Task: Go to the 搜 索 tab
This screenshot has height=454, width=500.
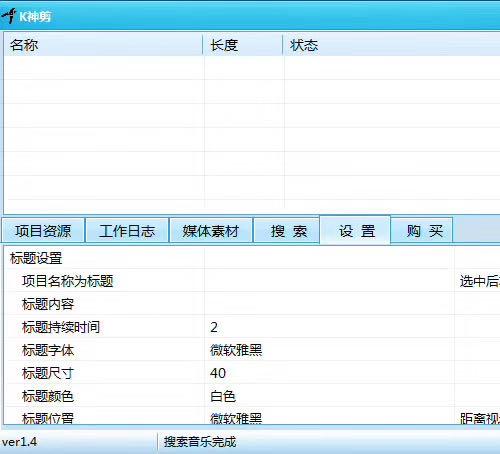Action: 287,231
